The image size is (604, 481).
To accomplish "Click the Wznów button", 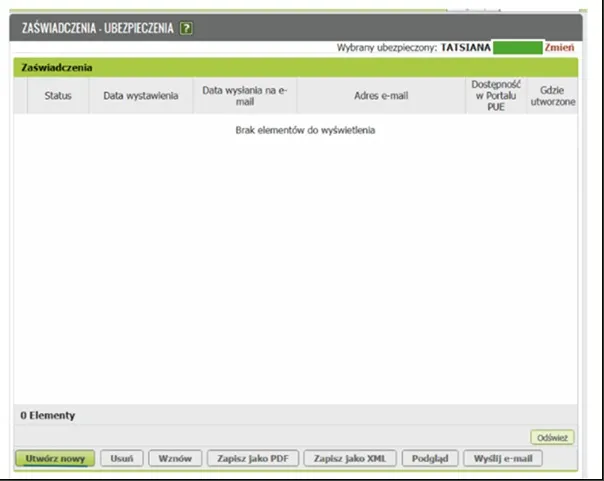I will click(175, 458).
